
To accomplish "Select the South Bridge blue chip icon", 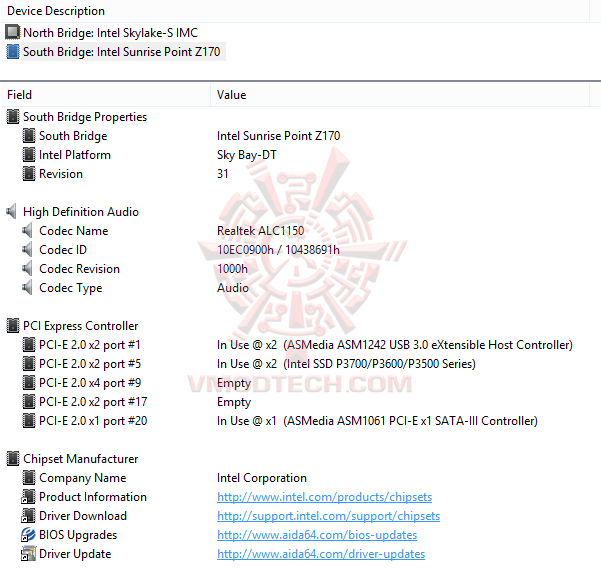I will click(x=13, y=51).
